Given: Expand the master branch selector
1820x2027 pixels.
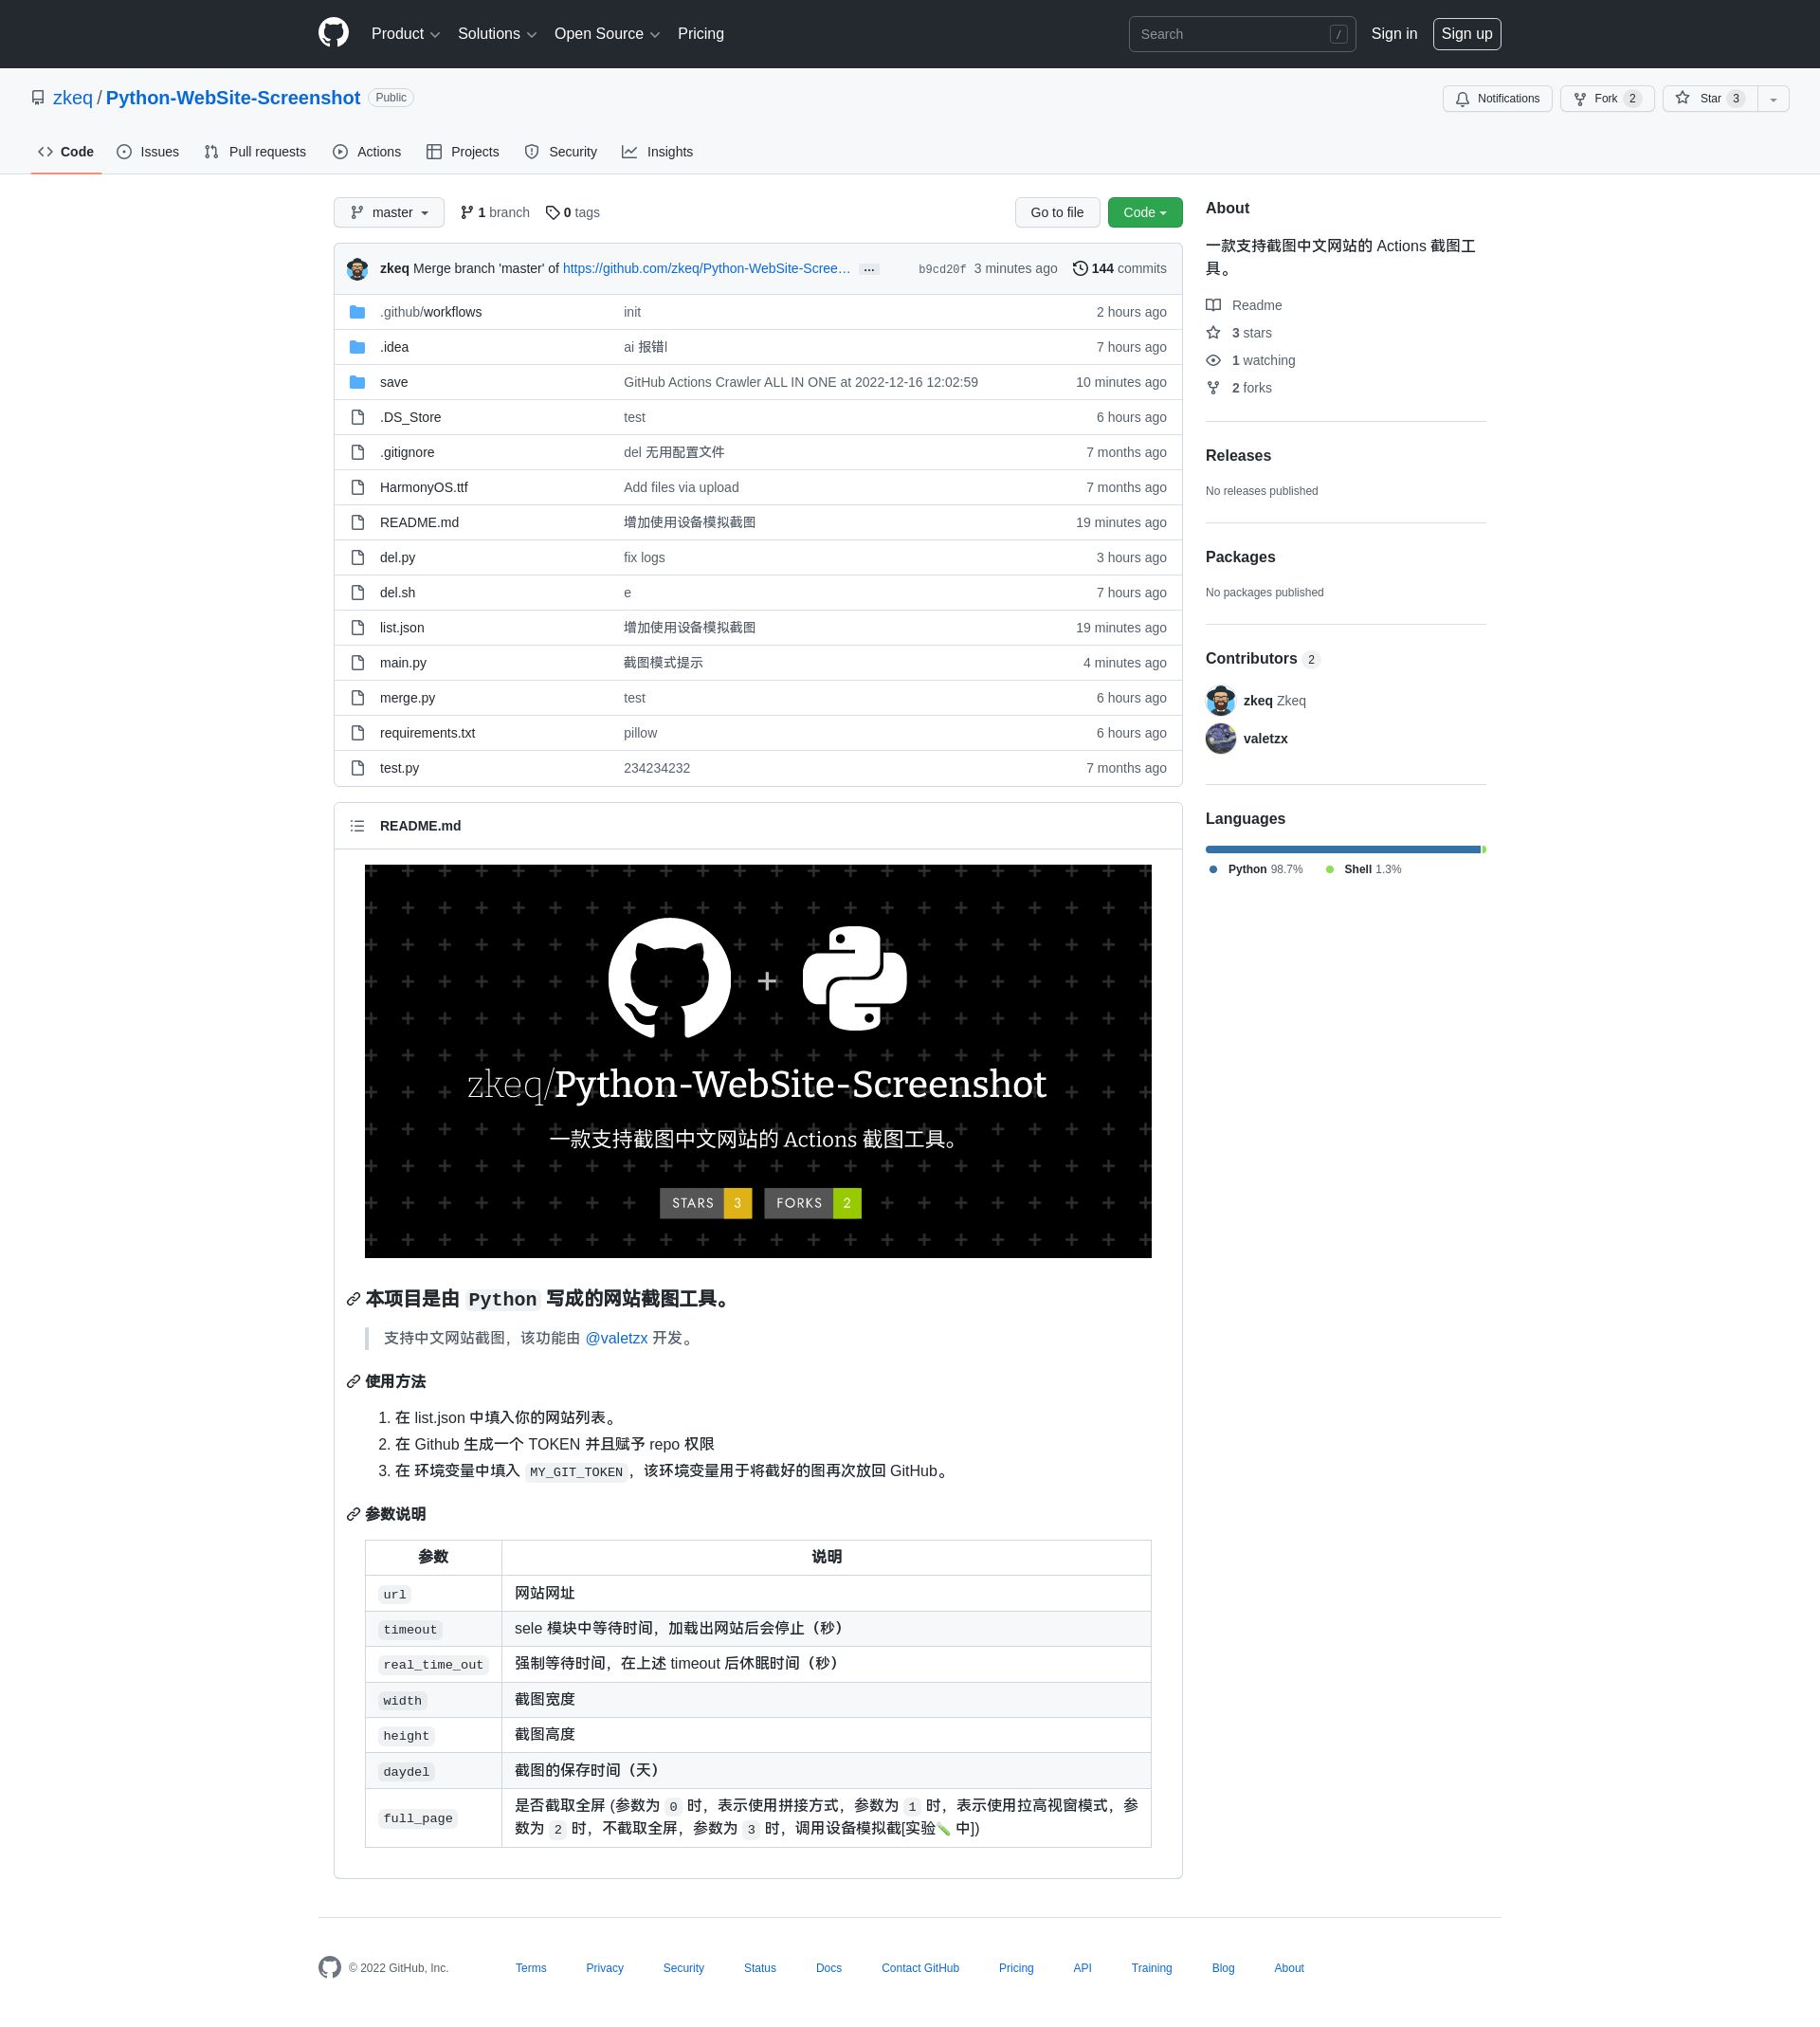Looking at the screenshot, I should tap(389, 212).
